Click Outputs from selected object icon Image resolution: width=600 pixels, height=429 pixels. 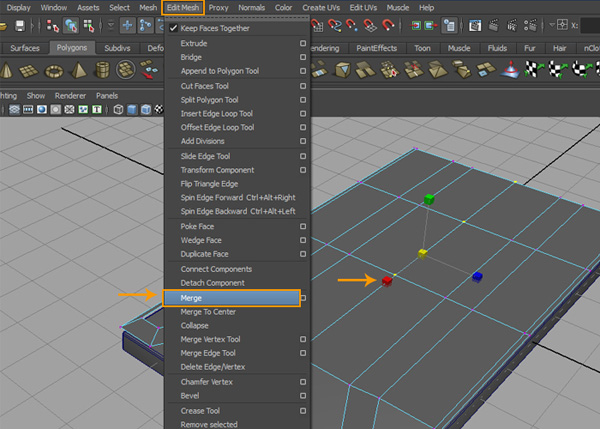[x=431, y=26]
